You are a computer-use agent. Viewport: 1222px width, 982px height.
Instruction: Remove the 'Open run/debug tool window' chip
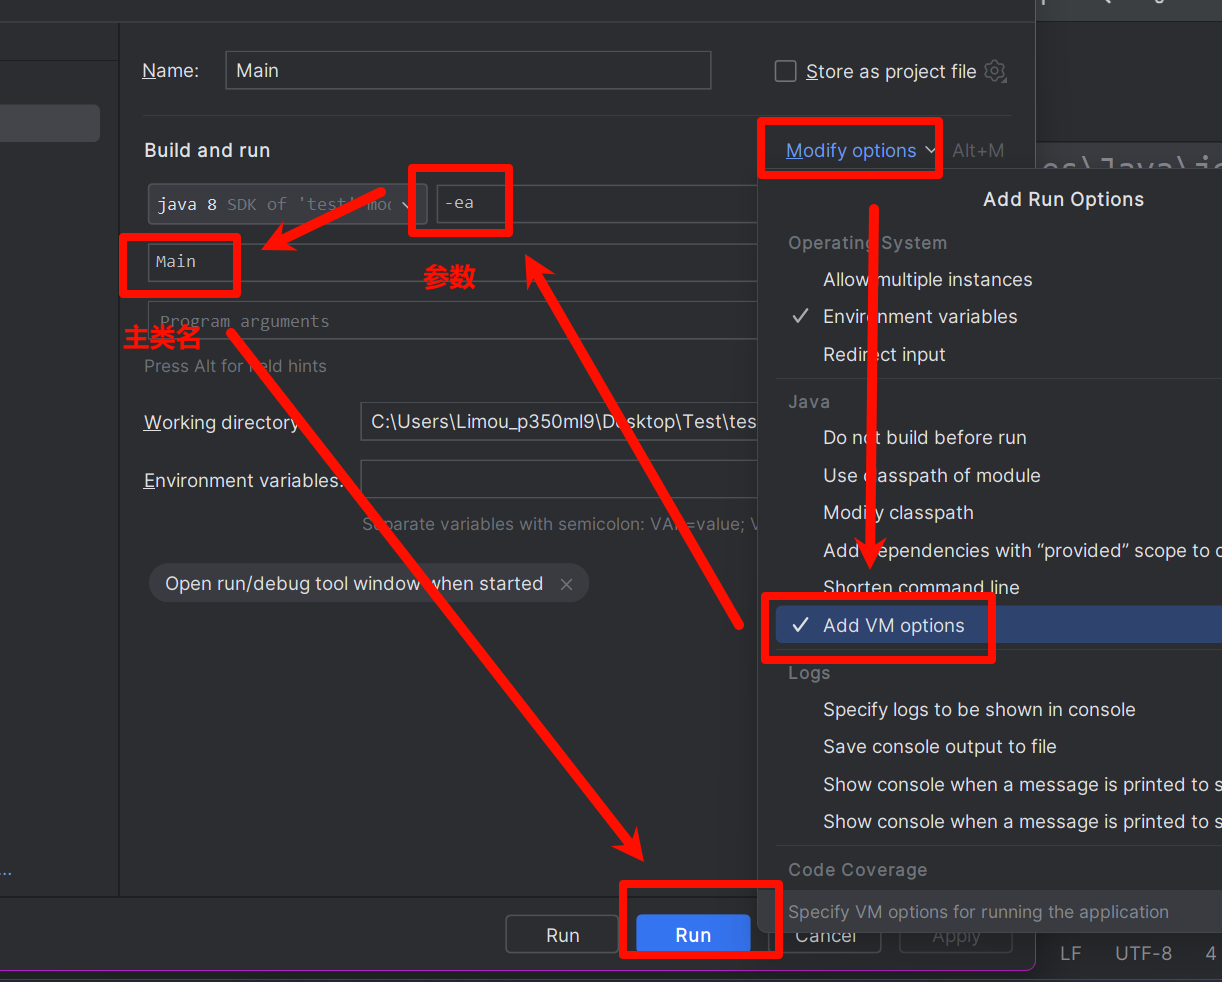coord(566,585)
